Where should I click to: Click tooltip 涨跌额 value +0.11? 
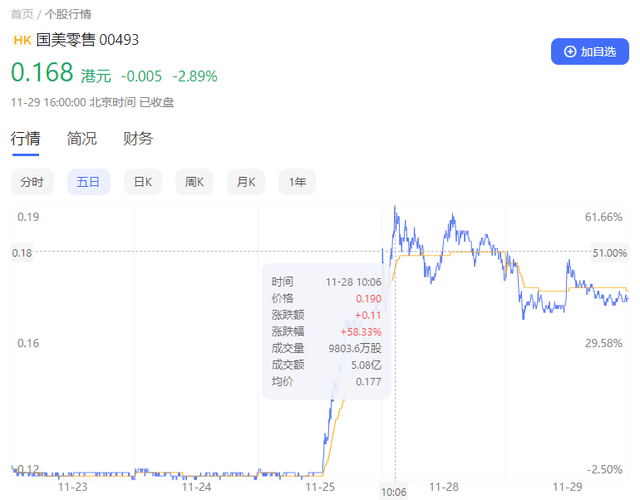[368, 315]
